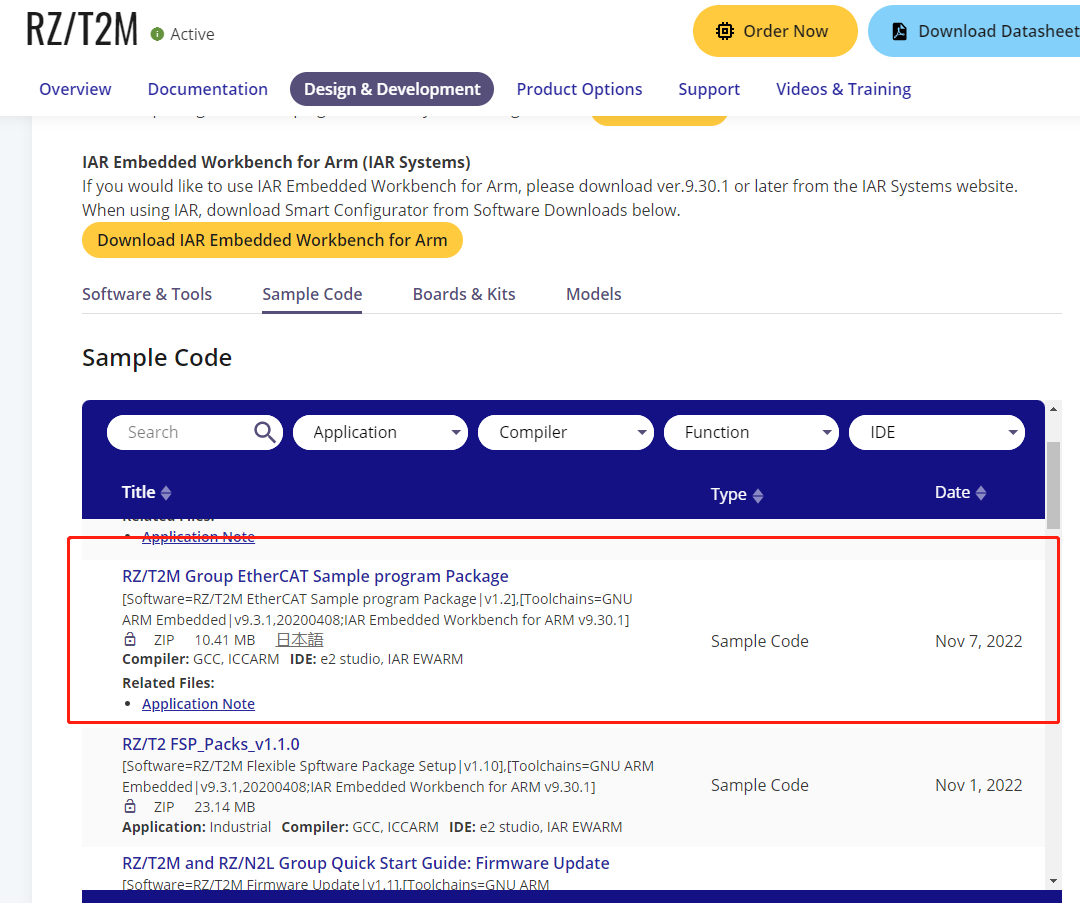Click the search magnifier icon
The image size is (1080, 903).
point(265,432)
